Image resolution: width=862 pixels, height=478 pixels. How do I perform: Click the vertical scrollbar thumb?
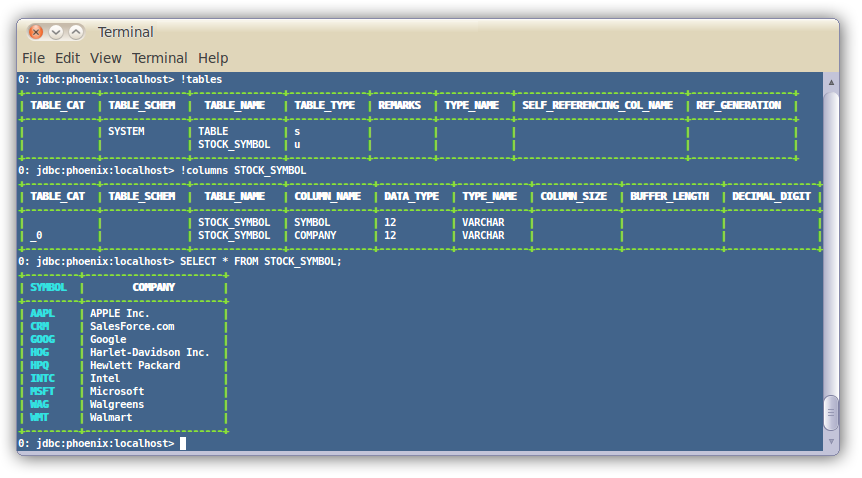tap(831, 412)
